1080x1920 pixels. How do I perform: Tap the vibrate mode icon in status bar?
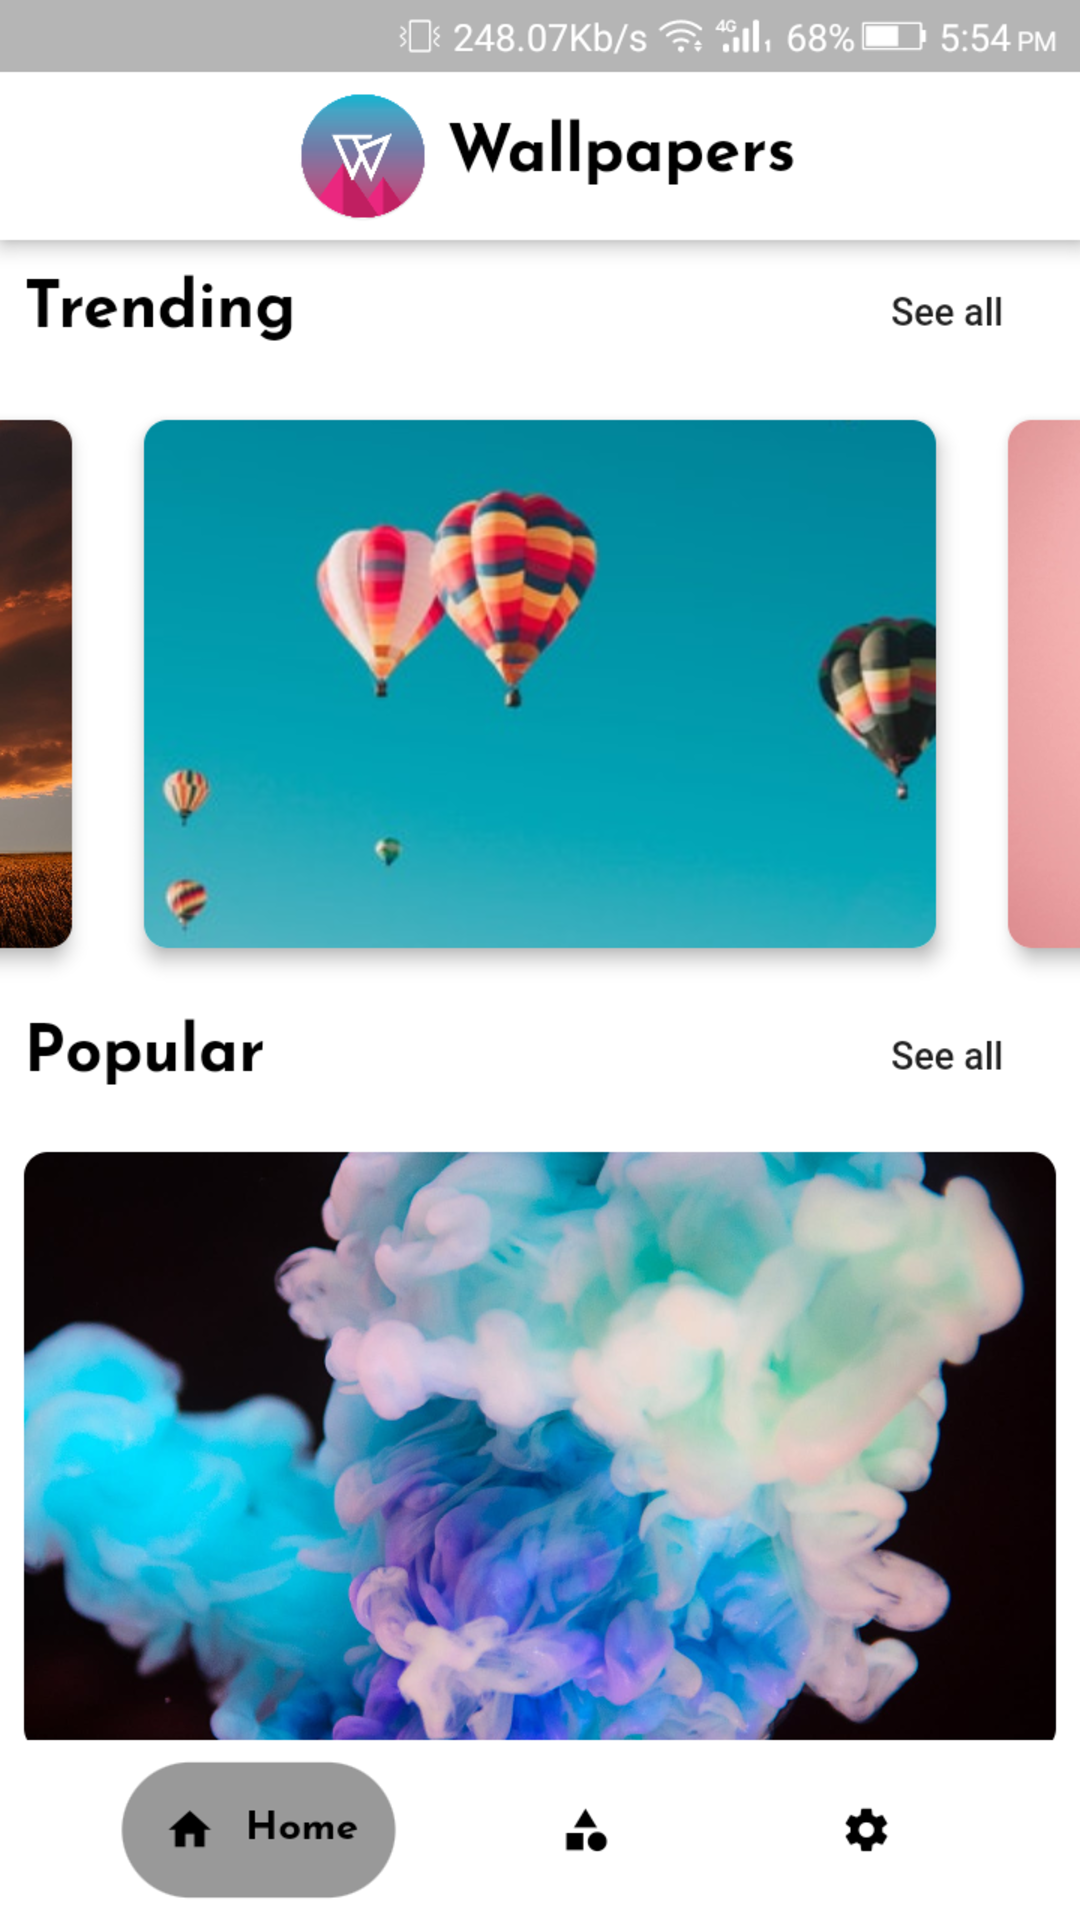[x=420, y=37]
